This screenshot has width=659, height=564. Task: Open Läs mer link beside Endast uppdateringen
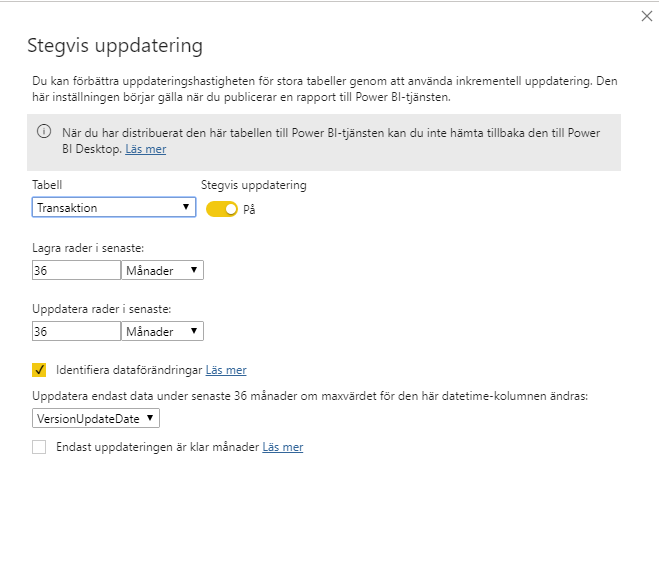point(282,447)
